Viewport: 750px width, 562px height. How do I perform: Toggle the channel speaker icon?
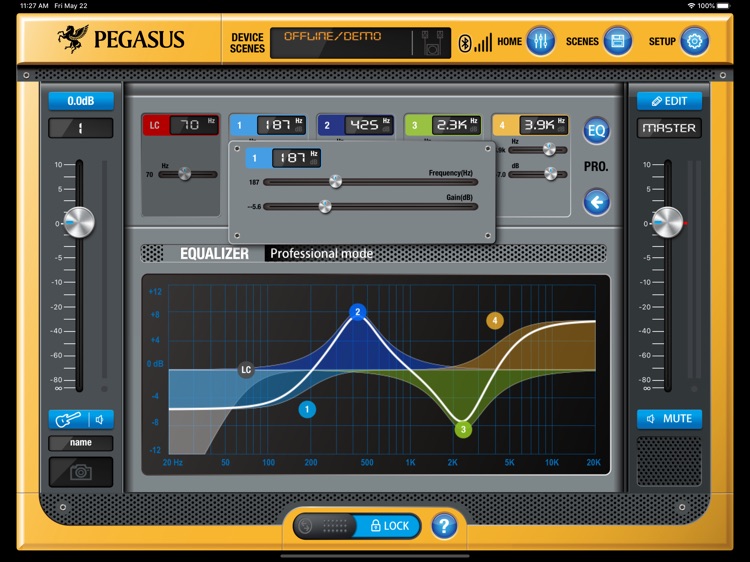[x=100, y=419]
